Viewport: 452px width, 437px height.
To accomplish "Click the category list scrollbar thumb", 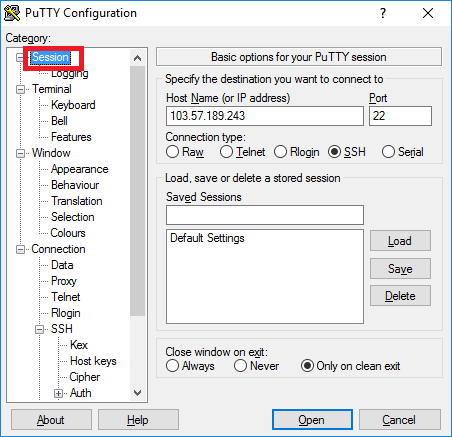I will (x=137, y=191).
